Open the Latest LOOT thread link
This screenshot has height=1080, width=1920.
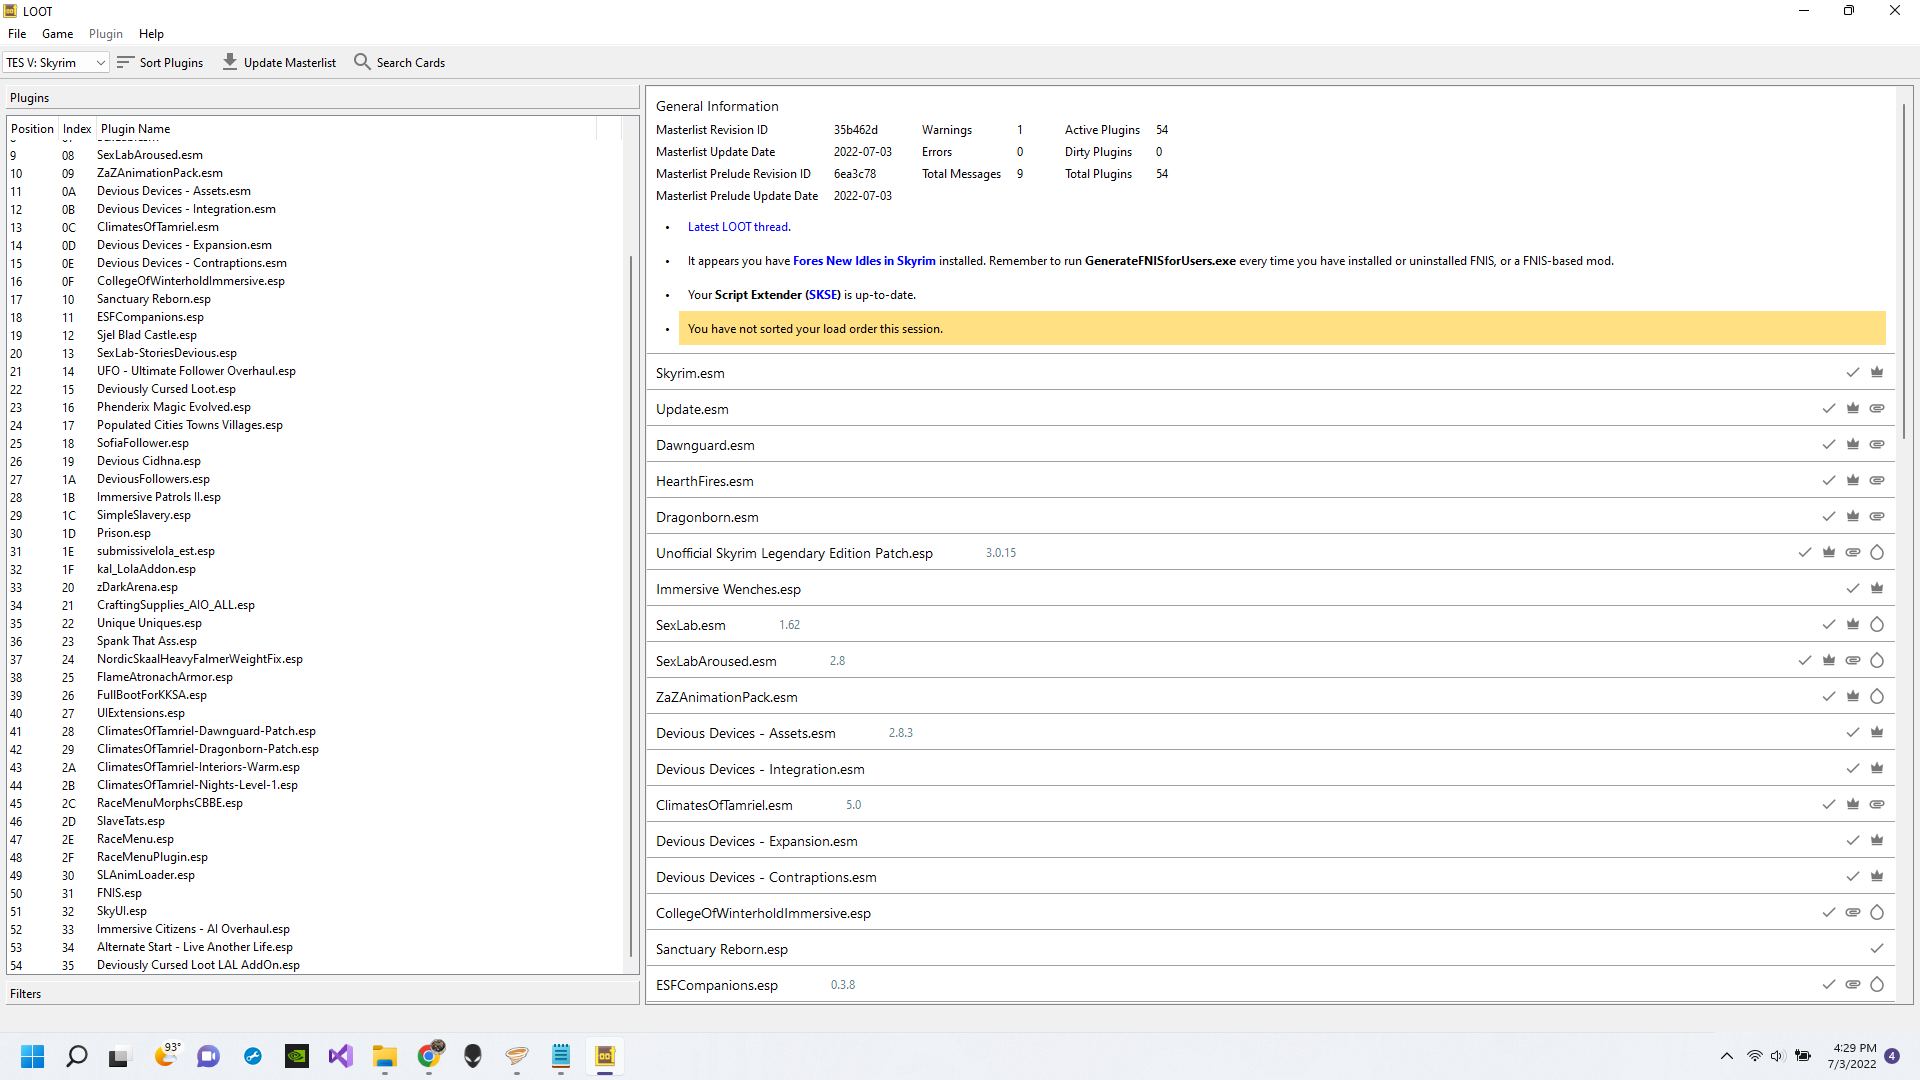738,227
